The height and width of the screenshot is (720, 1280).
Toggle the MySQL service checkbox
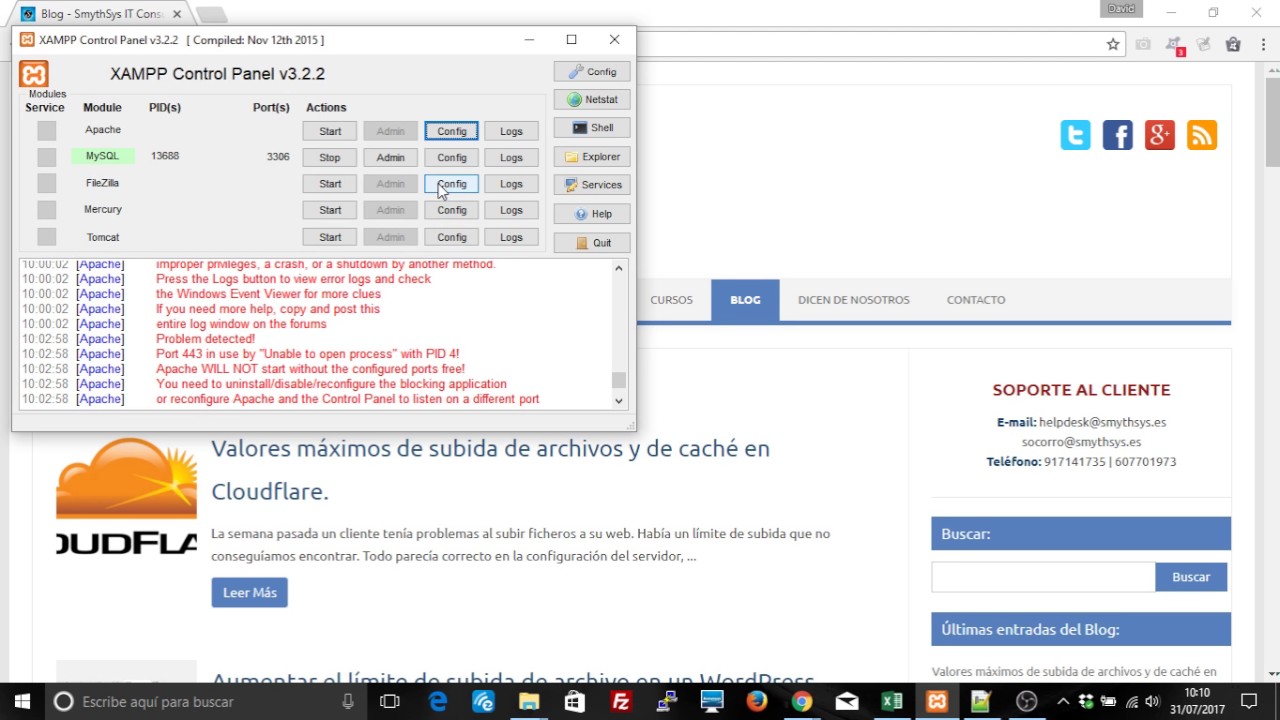tap(47, 157)
